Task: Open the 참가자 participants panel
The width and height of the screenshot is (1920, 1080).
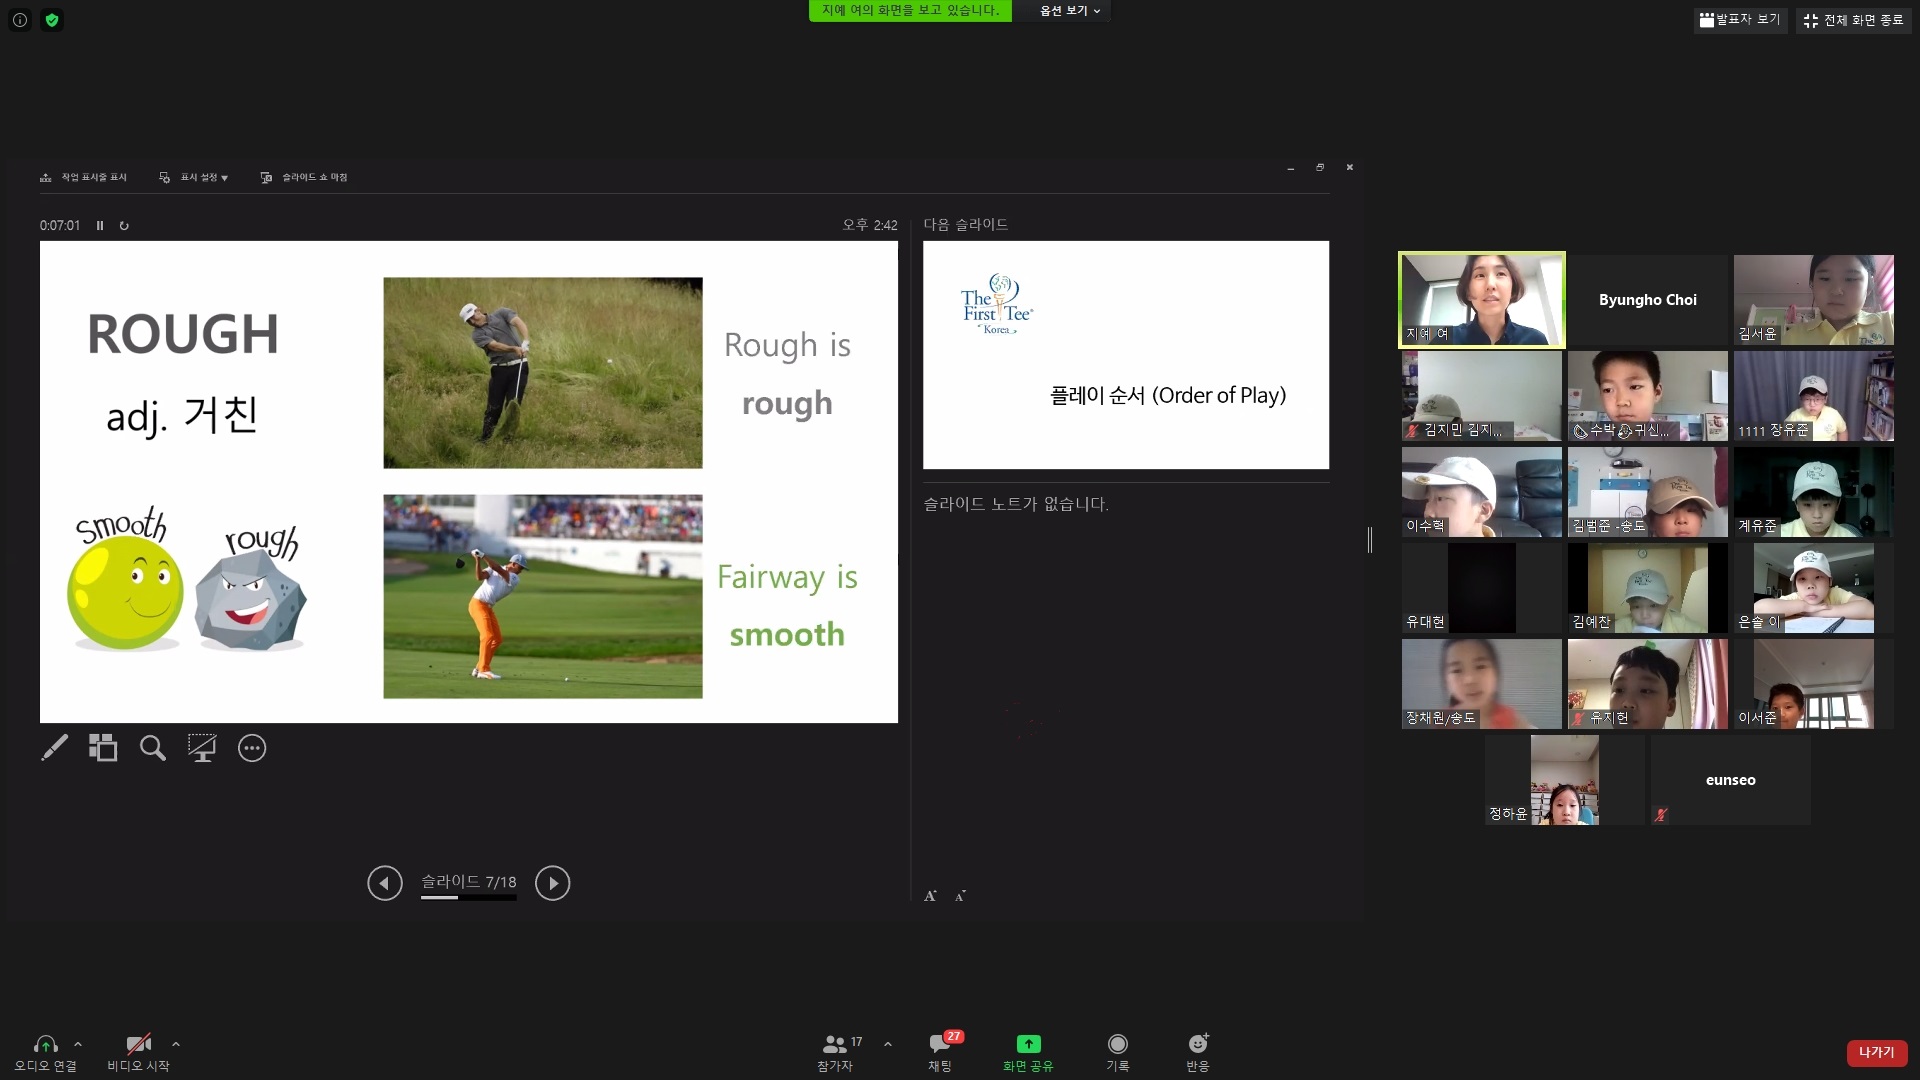Action: coord(835,1052)
